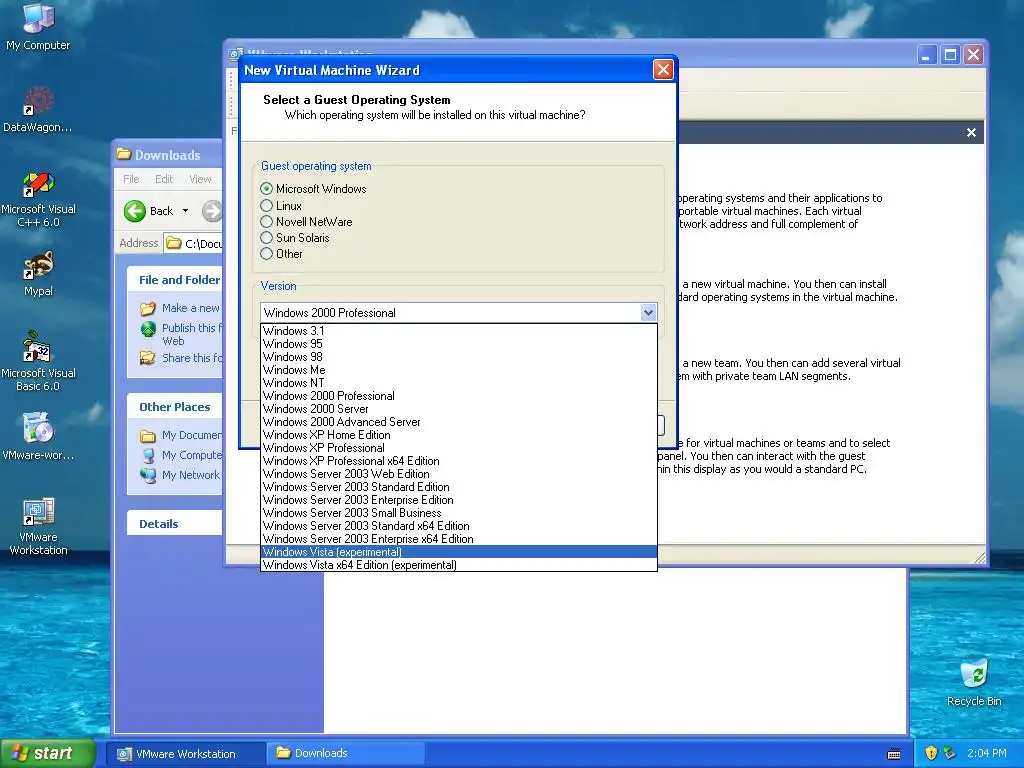Screen dimensions: 1024x768
Task: Close the VMware home tab panel X
Action: click(971, 133)
